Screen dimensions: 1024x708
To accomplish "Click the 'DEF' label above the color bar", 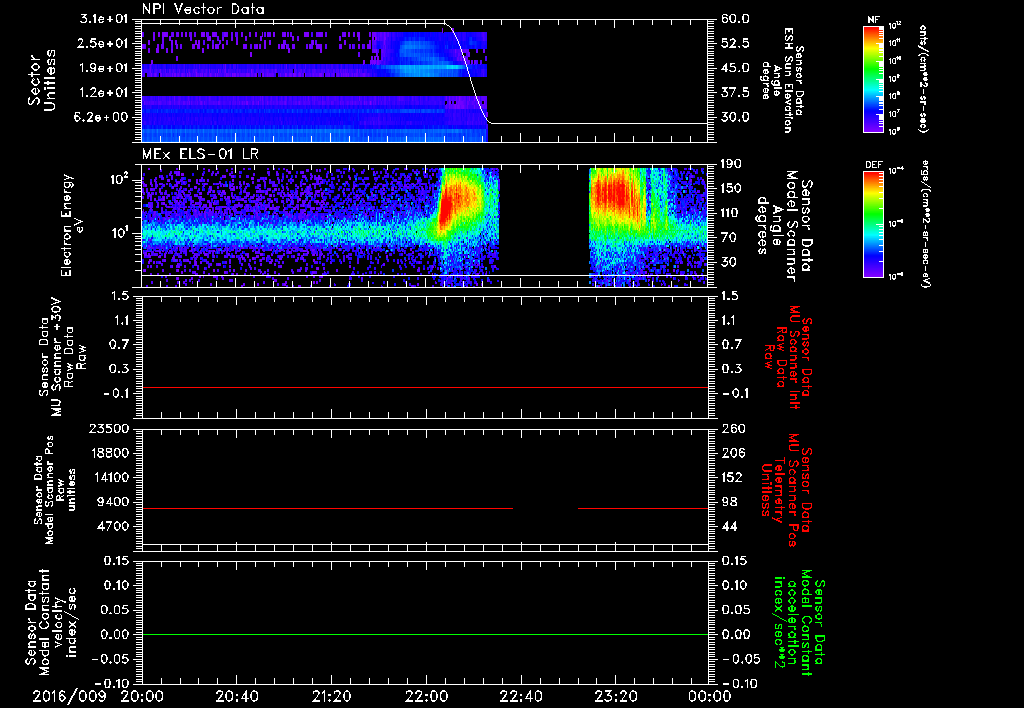I will 873,165.
